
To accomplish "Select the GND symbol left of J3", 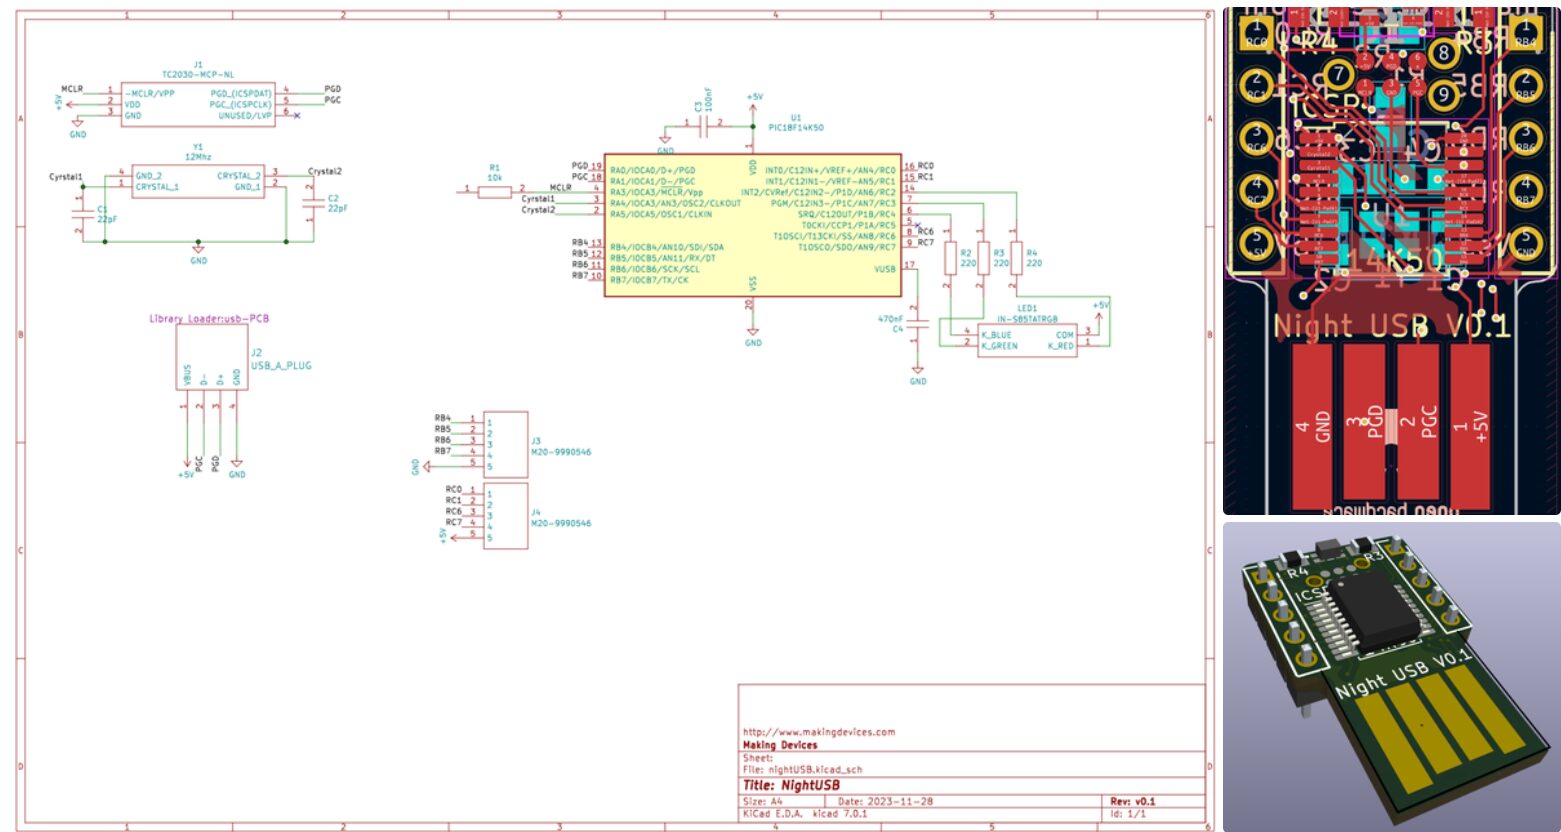I will 420,466.
